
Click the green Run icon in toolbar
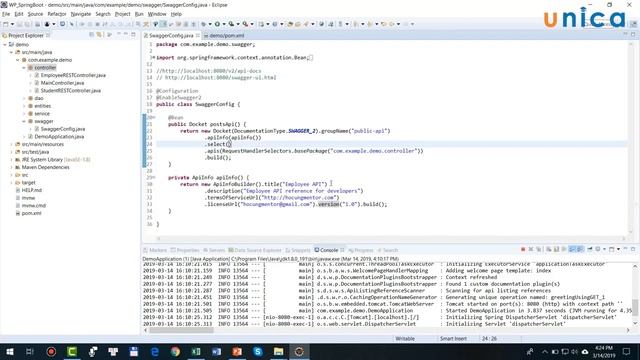[217, 24]
